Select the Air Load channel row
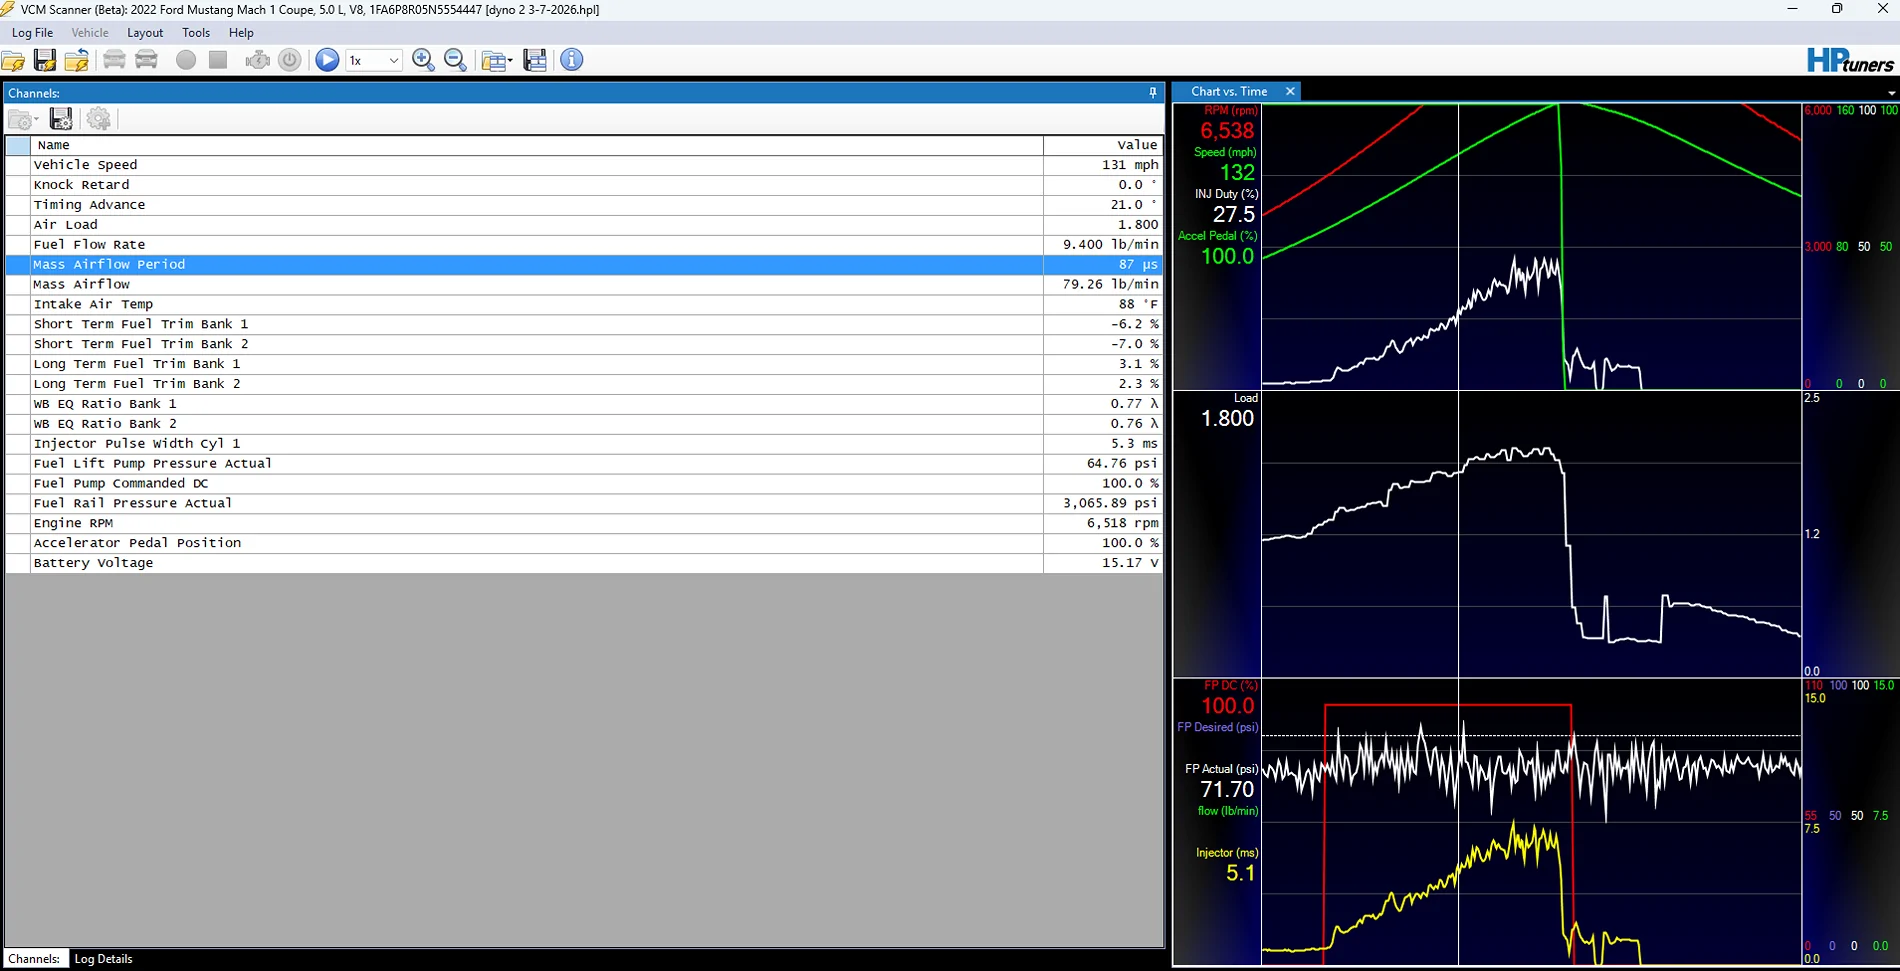 [x=584, y=225]
